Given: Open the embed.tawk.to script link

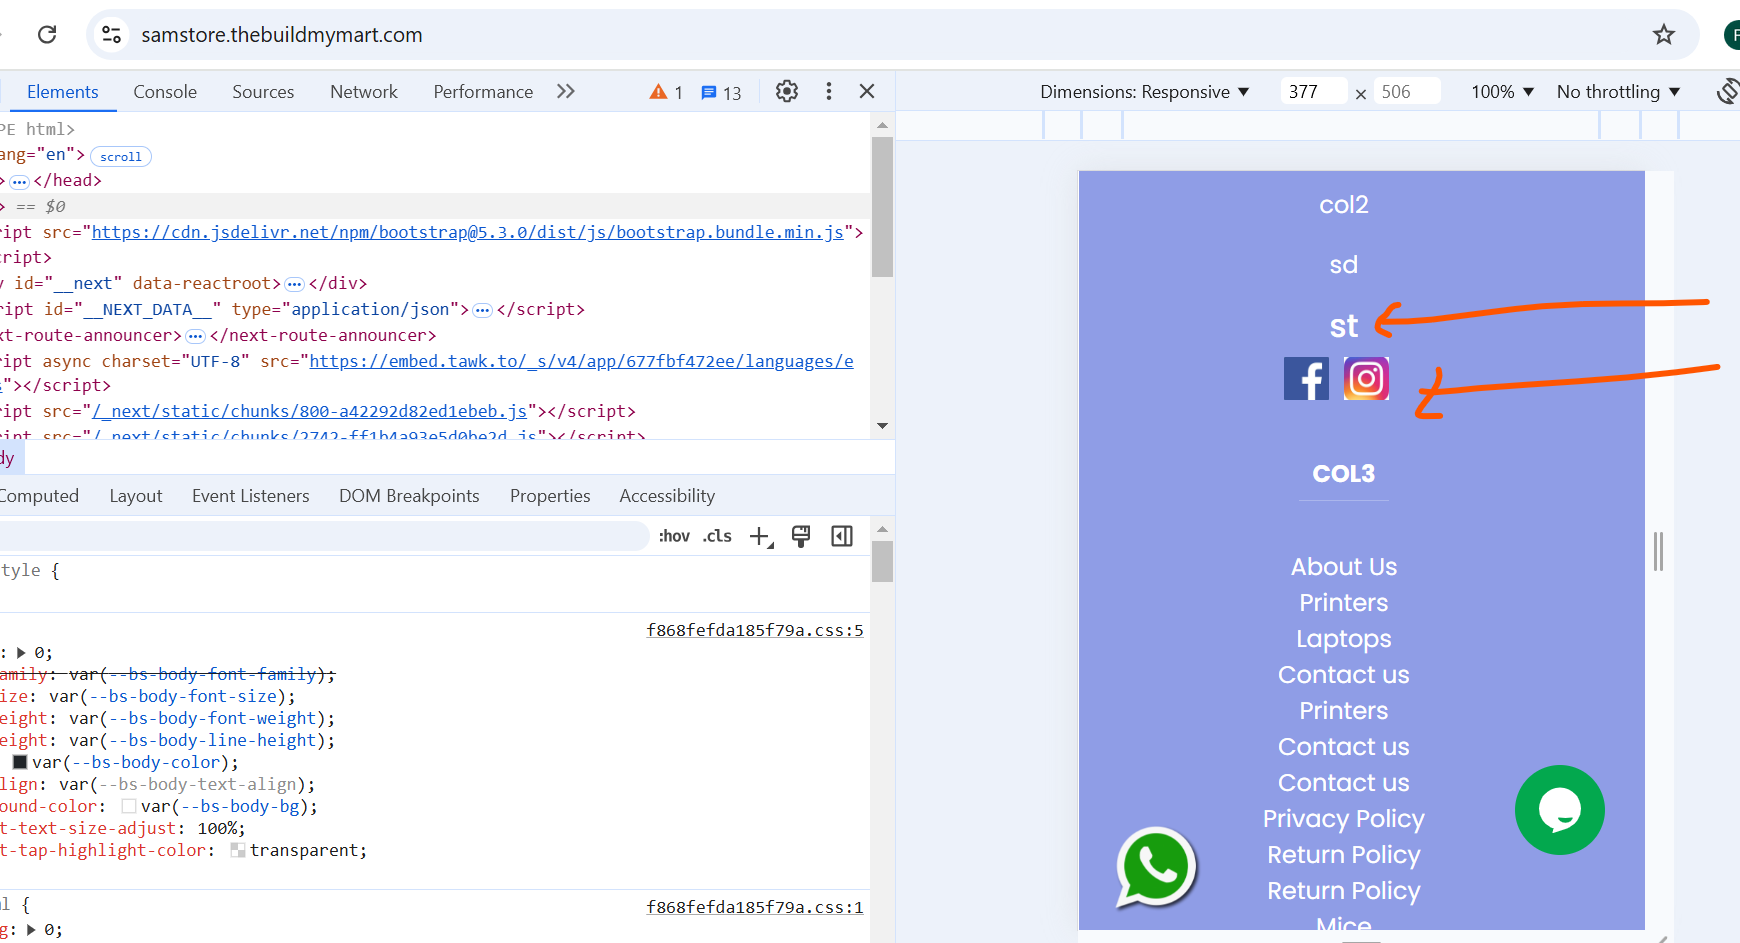Looking at the screenshot, I should (x=581, y=361).
